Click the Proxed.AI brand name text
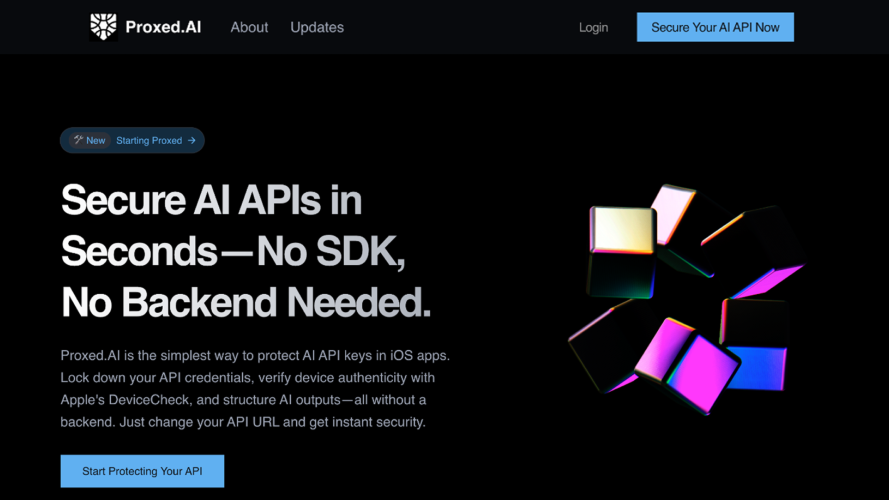 (x=163, y=27)
